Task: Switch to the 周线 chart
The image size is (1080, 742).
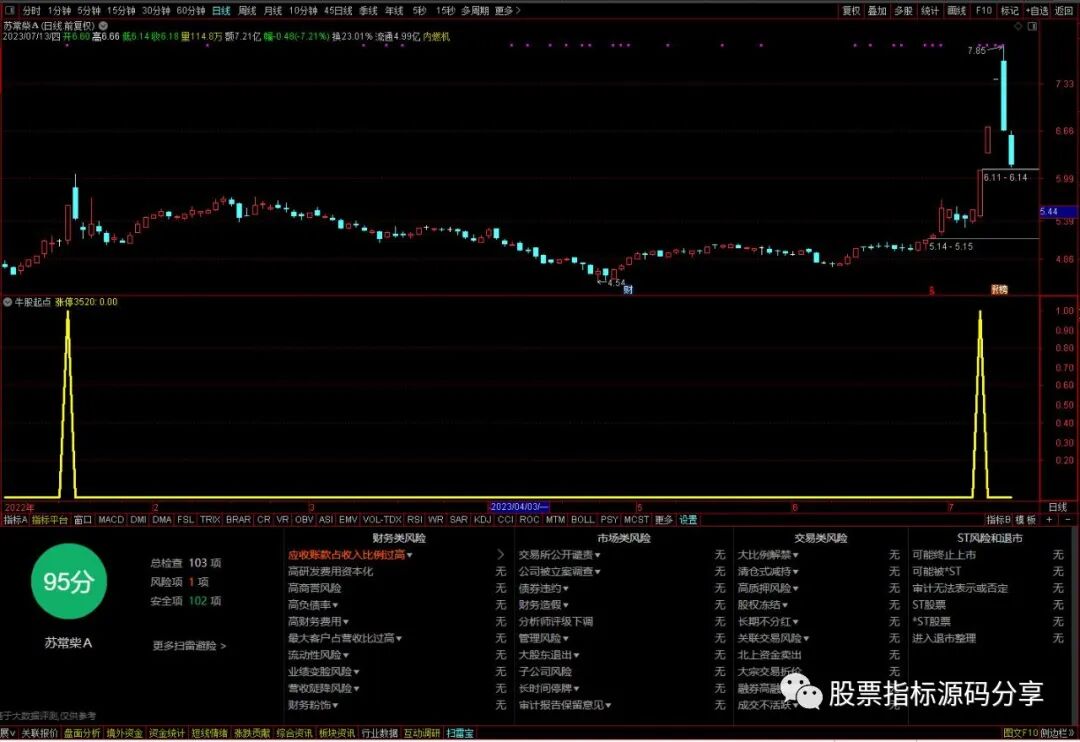Action: (247, 10)
